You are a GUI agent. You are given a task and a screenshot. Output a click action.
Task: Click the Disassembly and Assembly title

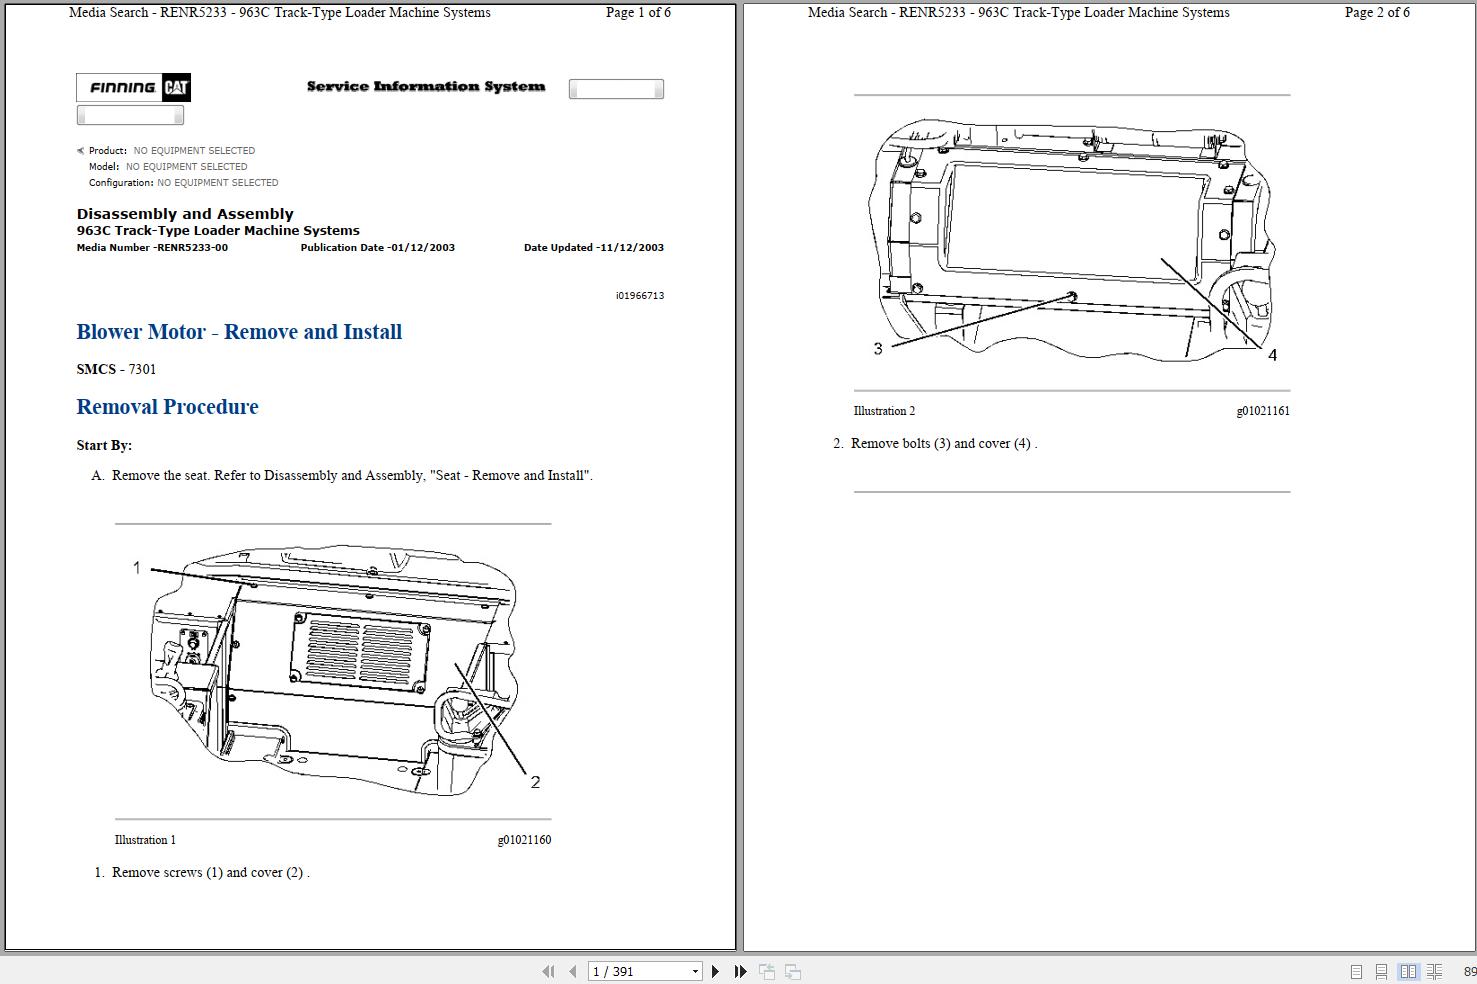tap(185, 214)
